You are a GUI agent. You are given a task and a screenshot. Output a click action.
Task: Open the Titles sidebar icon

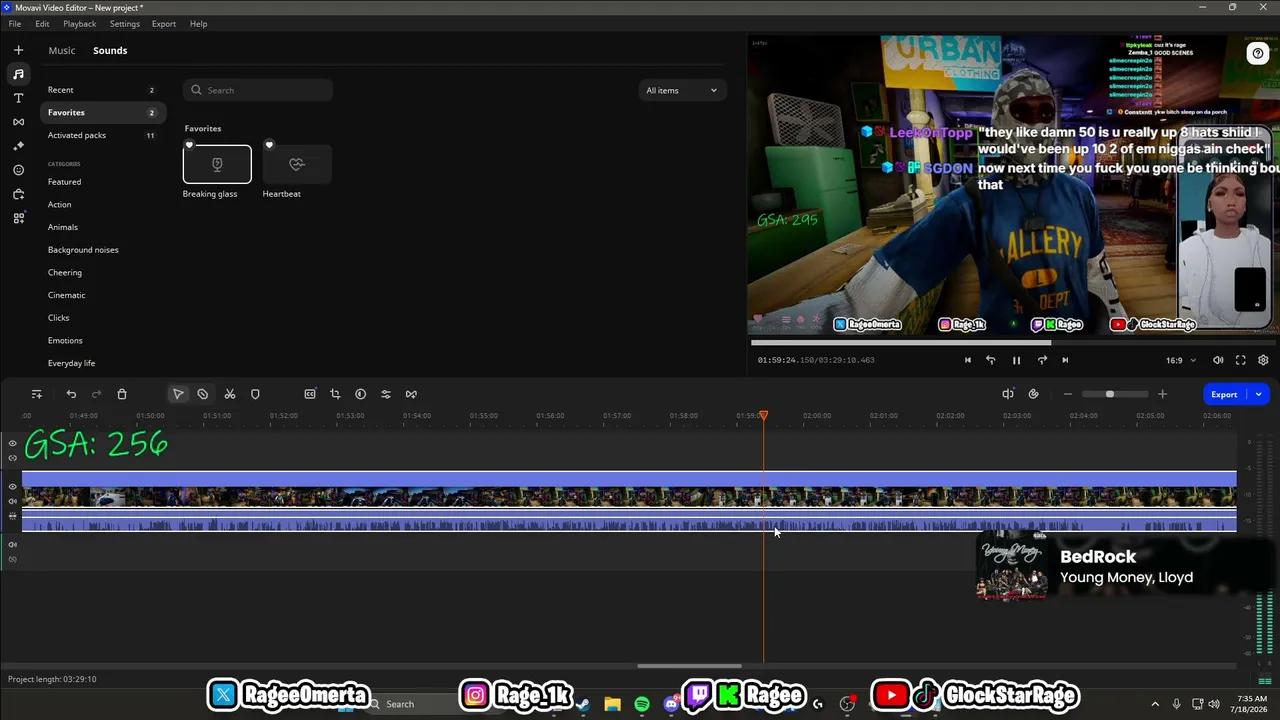[18, 98]
